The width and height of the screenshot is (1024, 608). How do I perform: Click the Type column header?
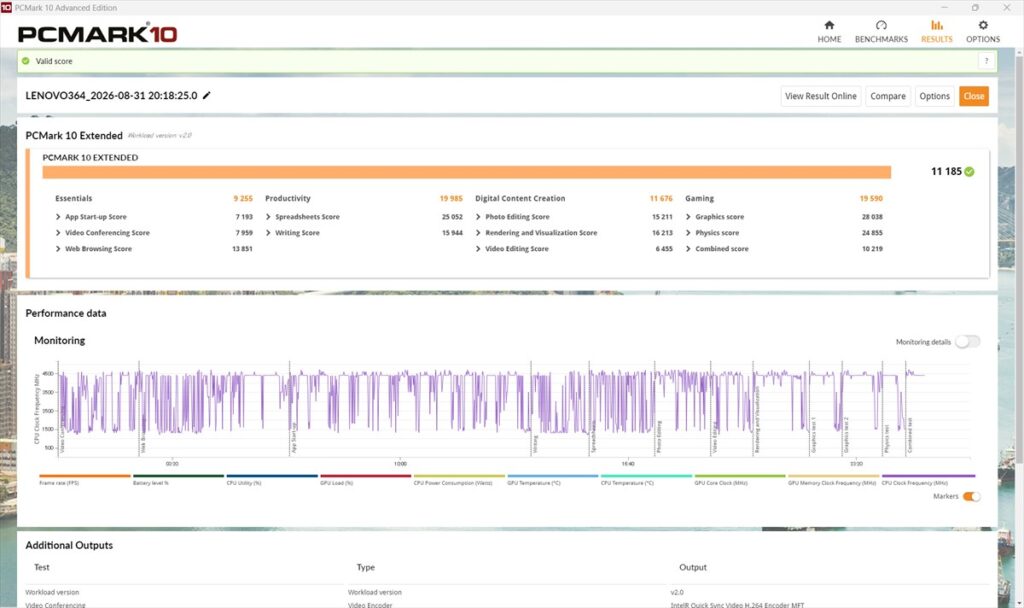(x=366, y=568)
